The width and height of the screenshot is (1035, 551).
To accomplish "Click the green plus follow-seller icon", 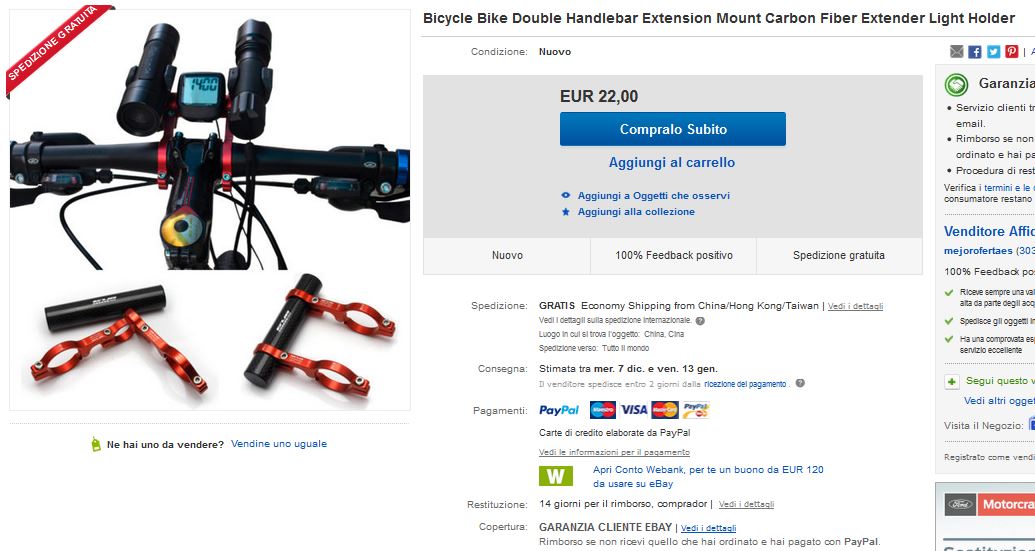I will coord(951,381).
